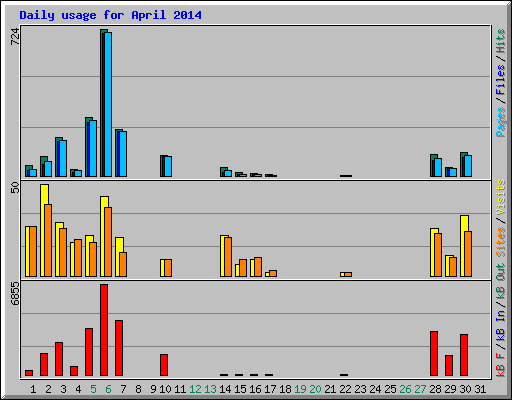Click the blue "Files" legend label
Screen dimensions: 512x400
(x=501, y=79)
